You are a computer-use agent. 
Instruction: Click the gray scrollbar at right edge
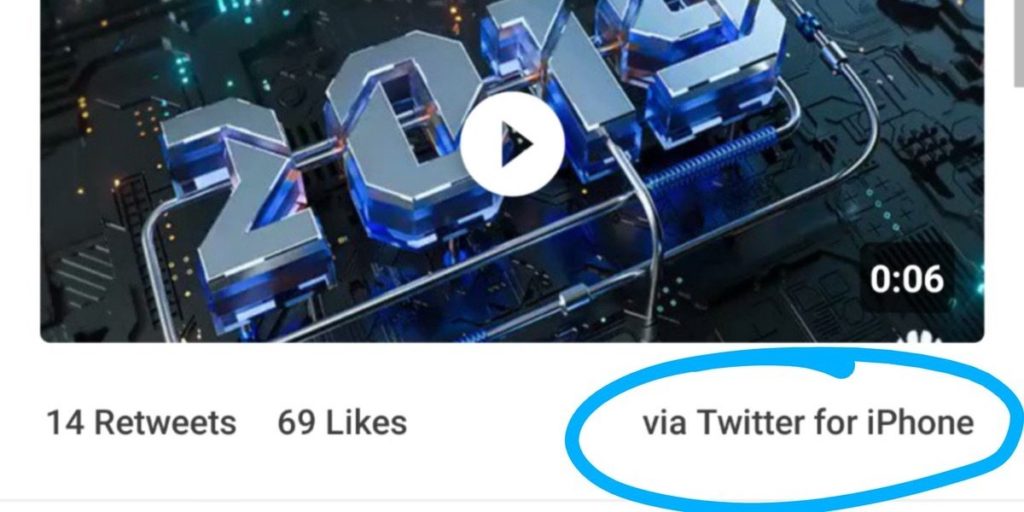[1019, 42]
